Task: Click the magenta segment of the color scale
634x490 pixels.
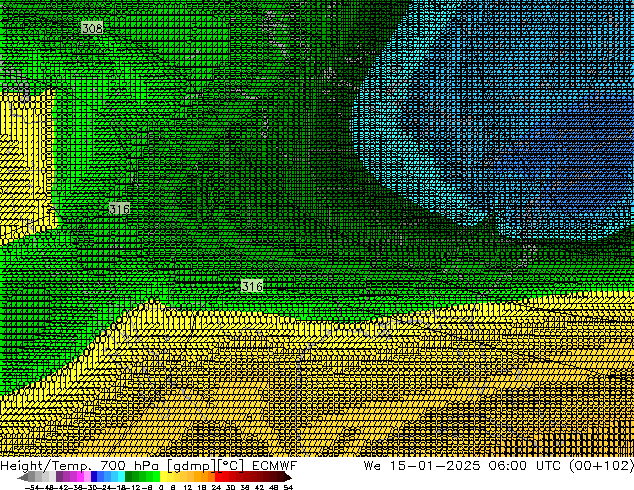Action: click(80, 477)
